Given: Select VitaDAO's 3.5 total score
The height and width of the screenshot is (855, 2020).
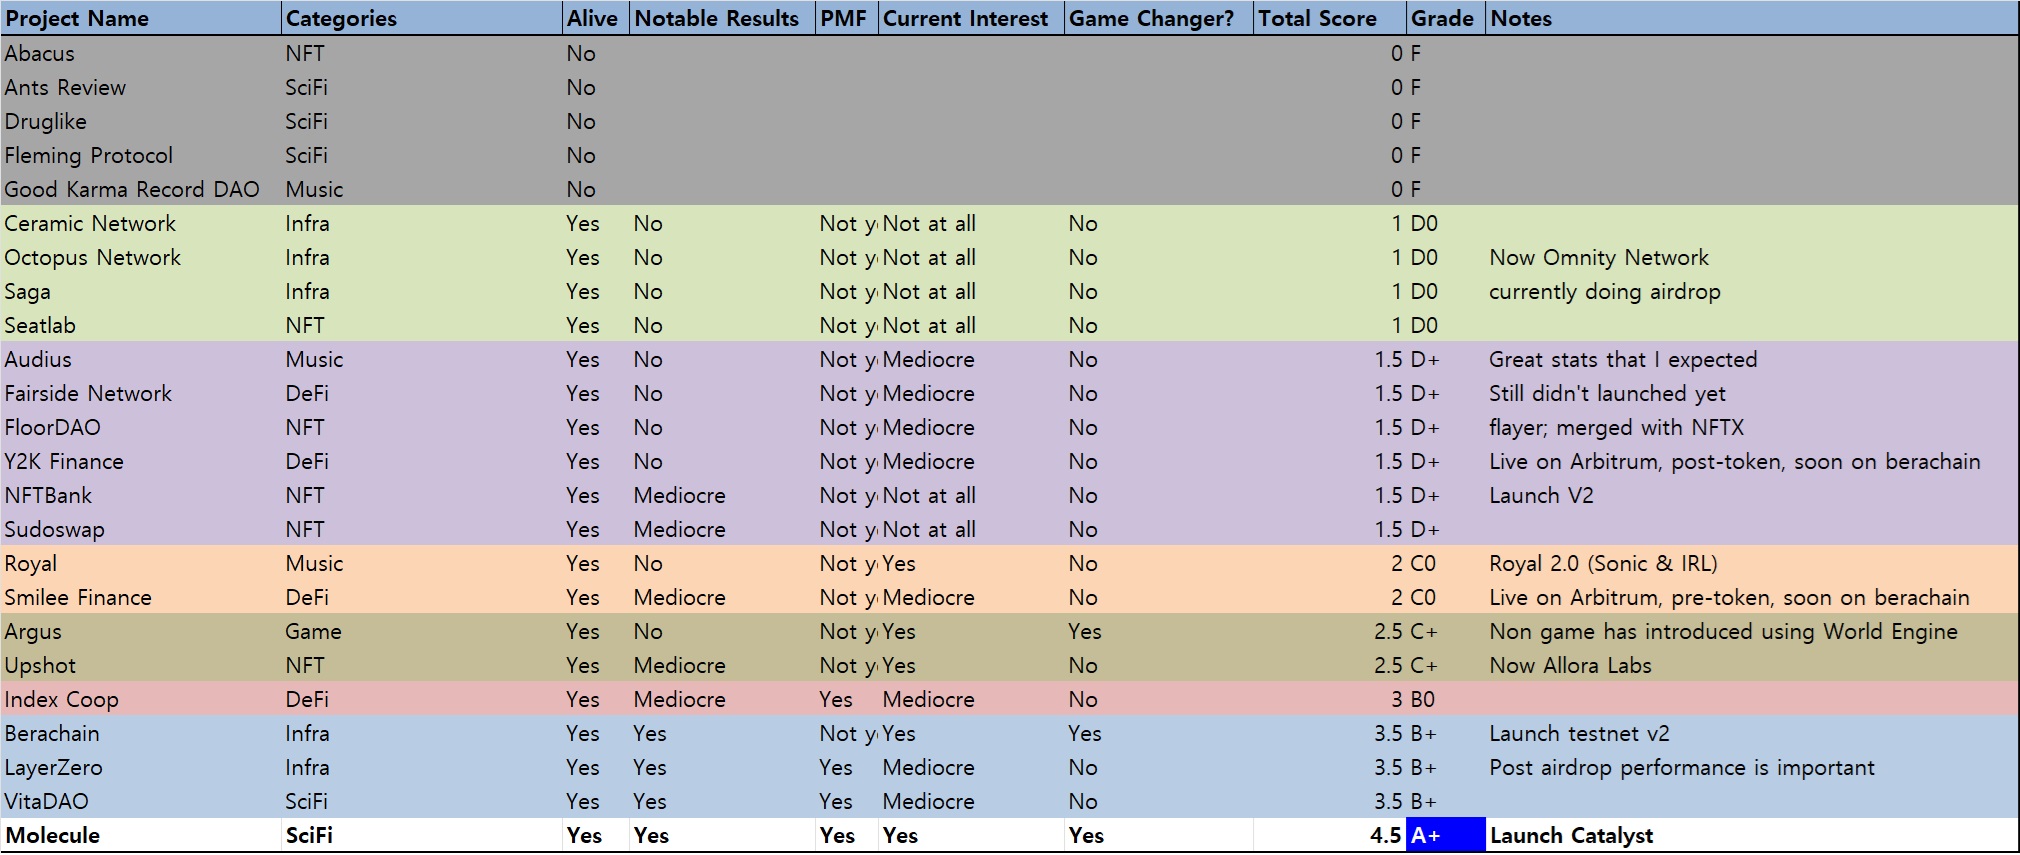Looking at the screenshot, I should point(1329,802).
